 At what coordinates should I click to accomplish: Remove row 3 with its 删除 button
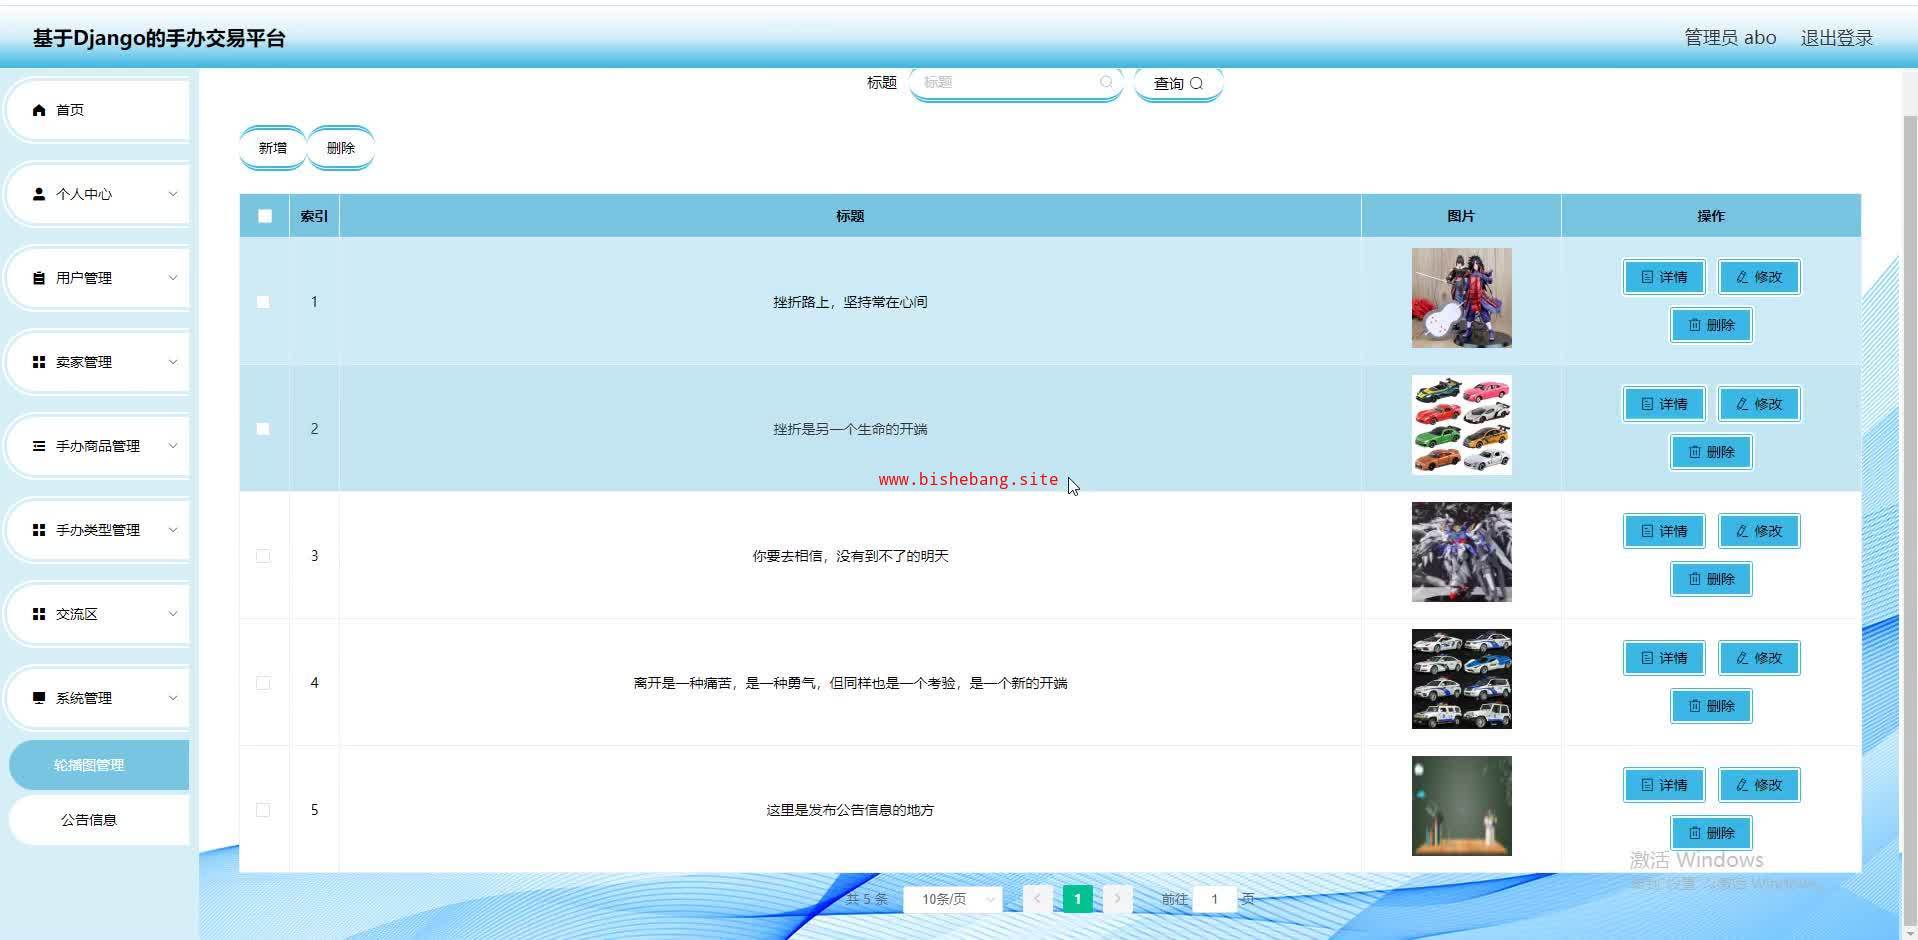click(x=1711, y=579)
